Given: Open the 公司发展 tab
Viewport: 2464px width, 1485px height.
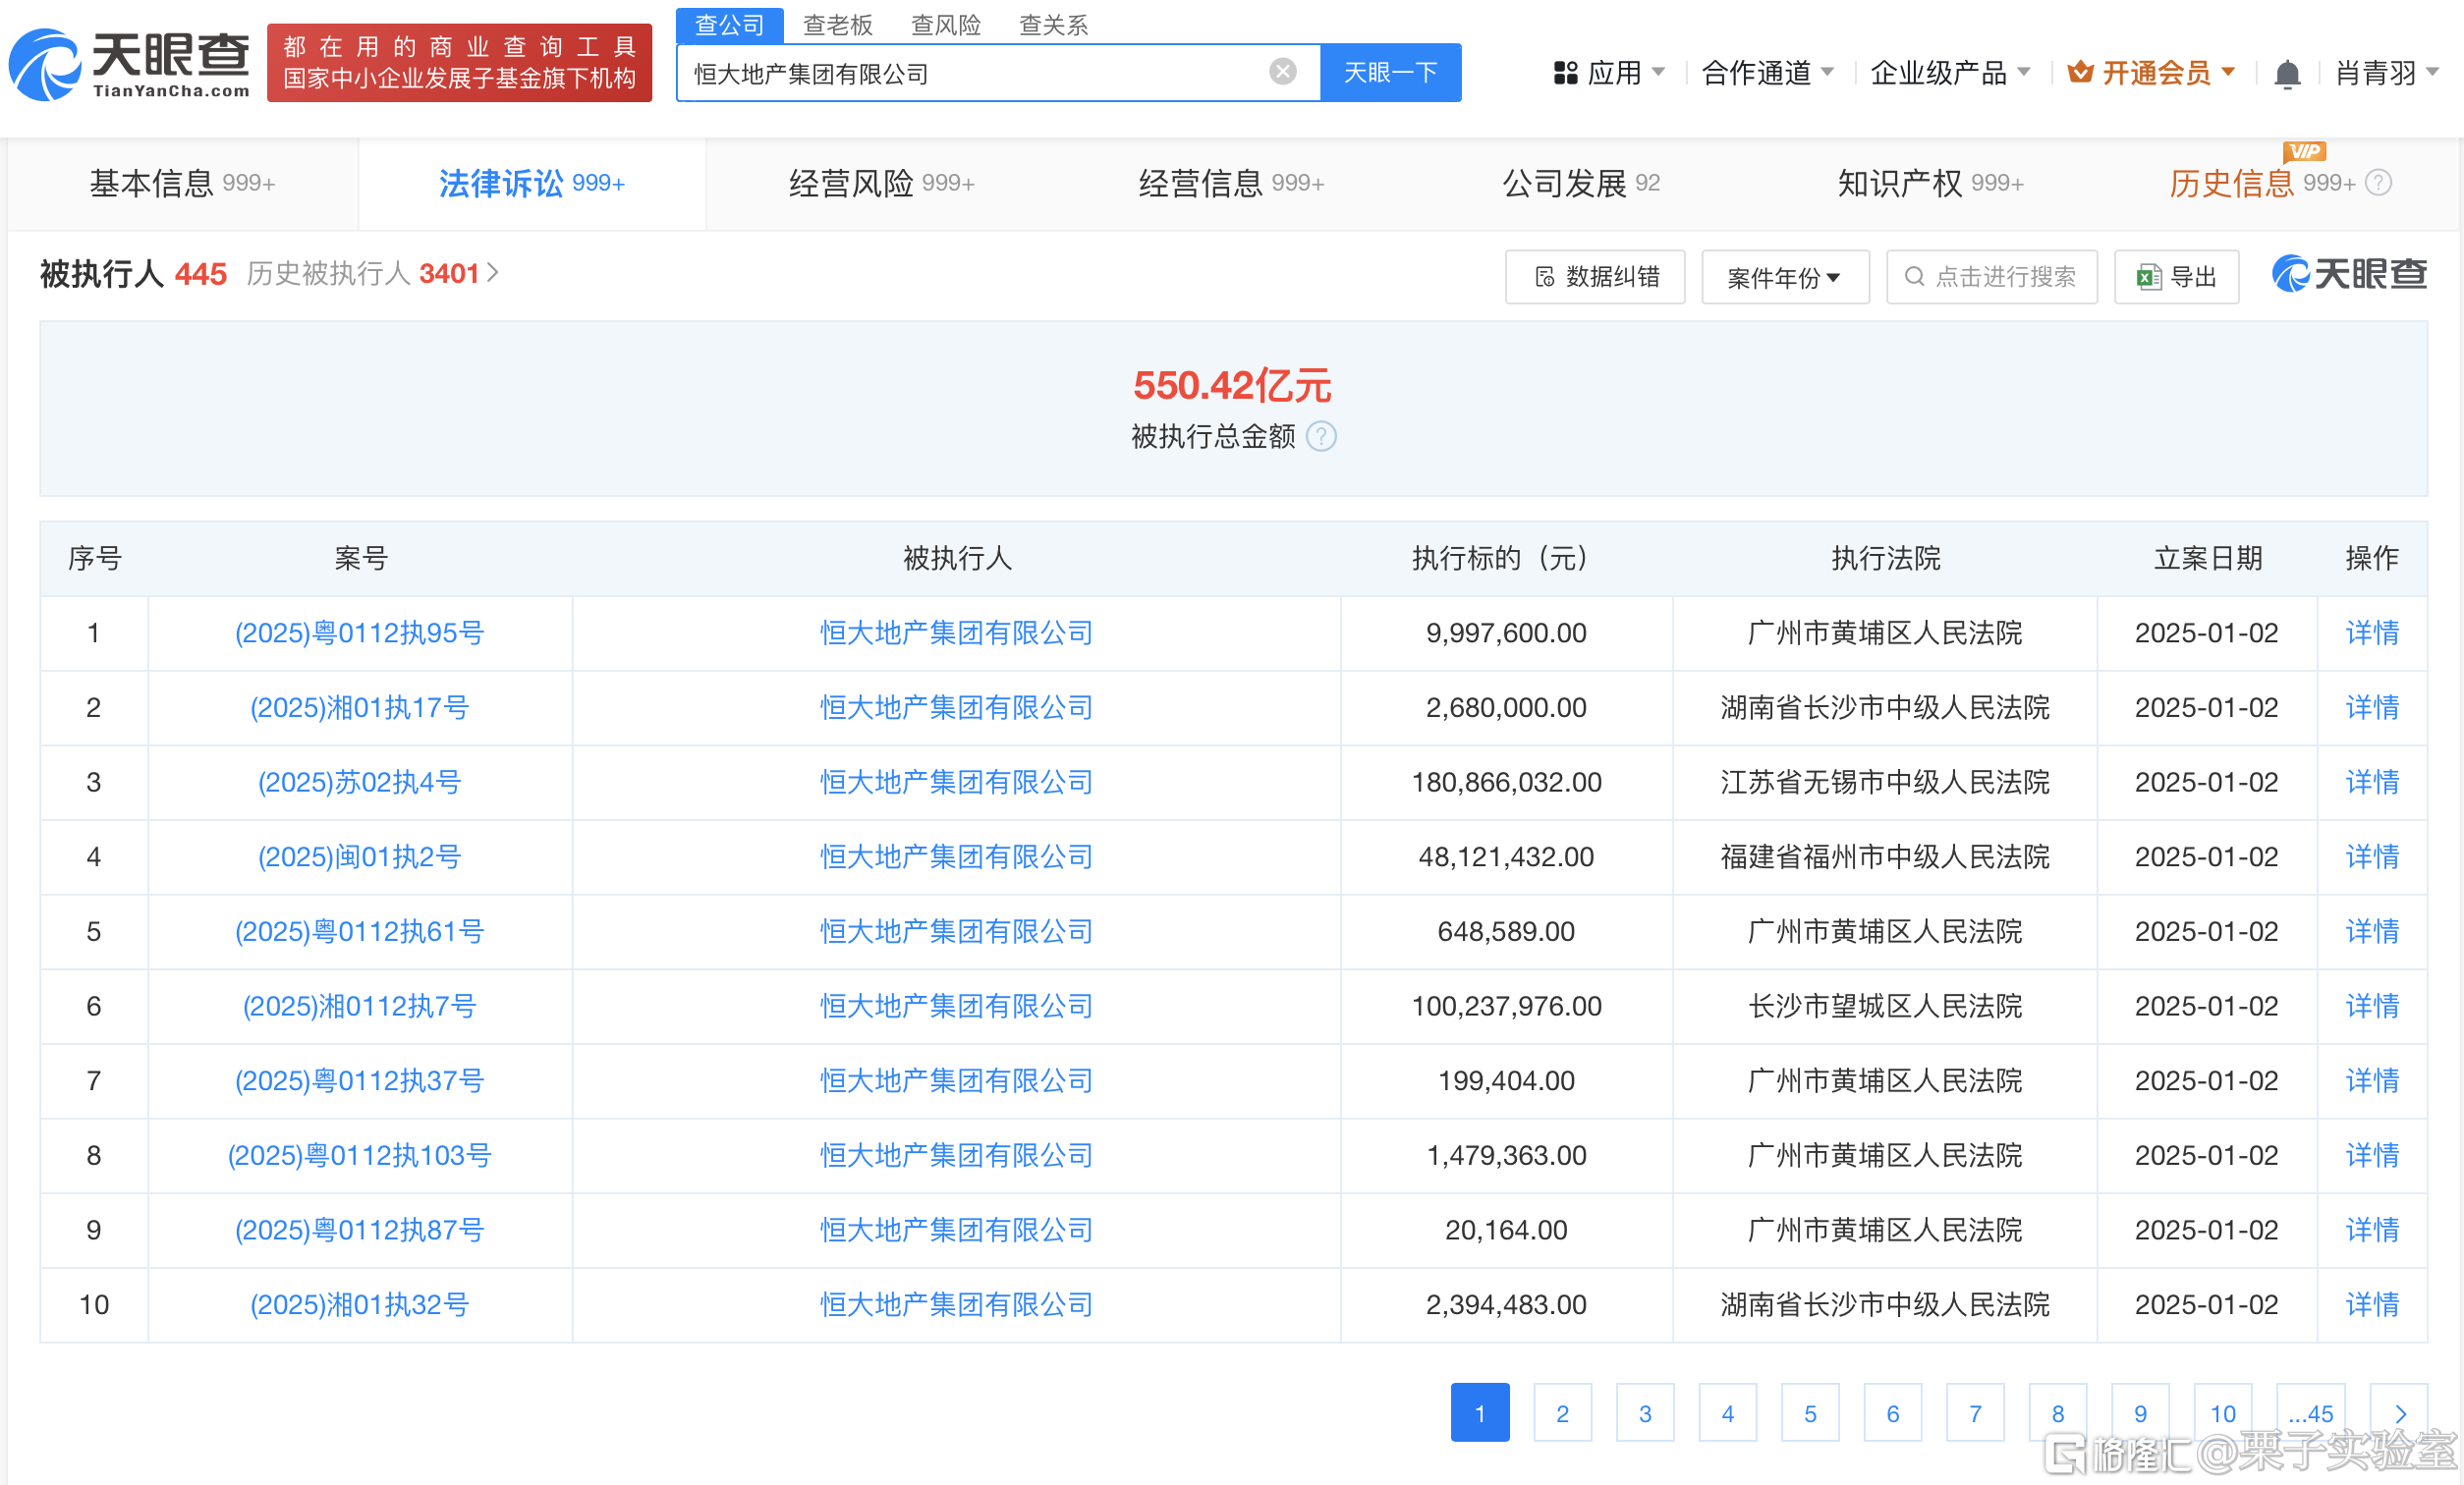Looking at the screenshot, I should [x=1581, y=184].
